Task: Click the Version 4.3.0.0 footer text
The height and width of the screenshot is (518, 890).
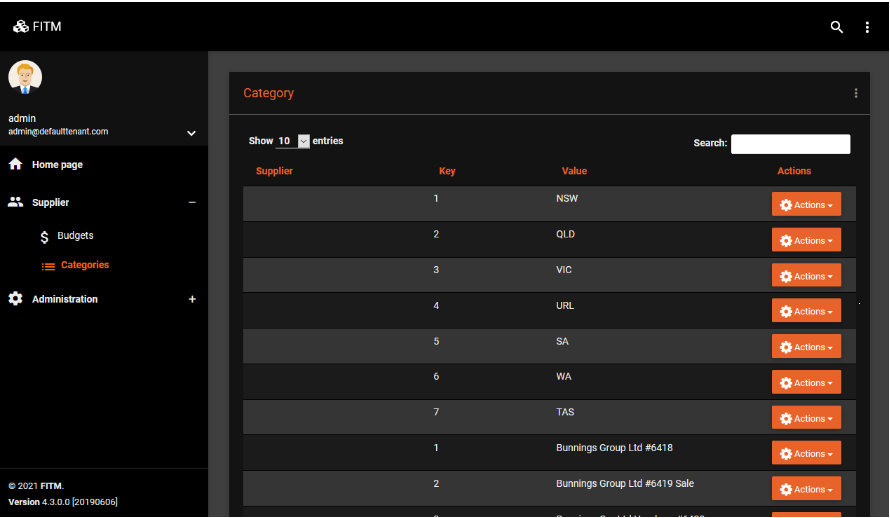Action: (62, 502)
